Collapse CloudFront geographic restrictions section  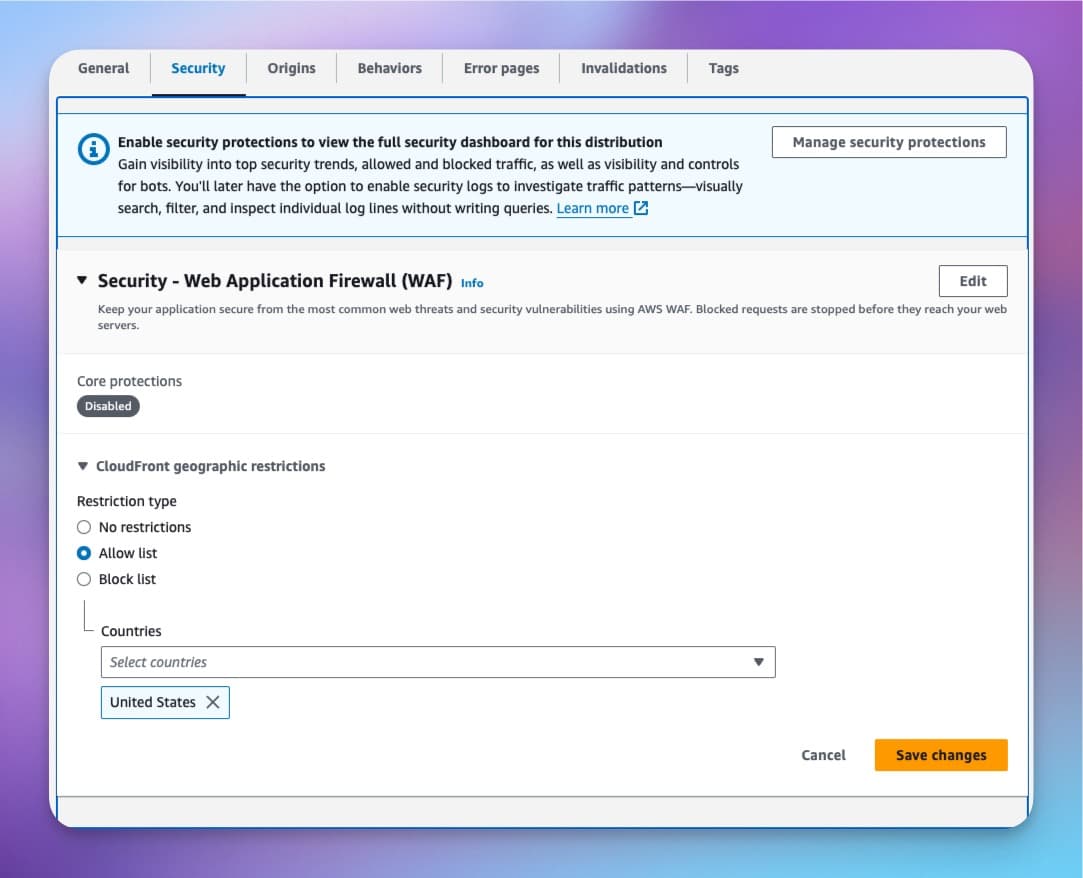tap(83, 466)
